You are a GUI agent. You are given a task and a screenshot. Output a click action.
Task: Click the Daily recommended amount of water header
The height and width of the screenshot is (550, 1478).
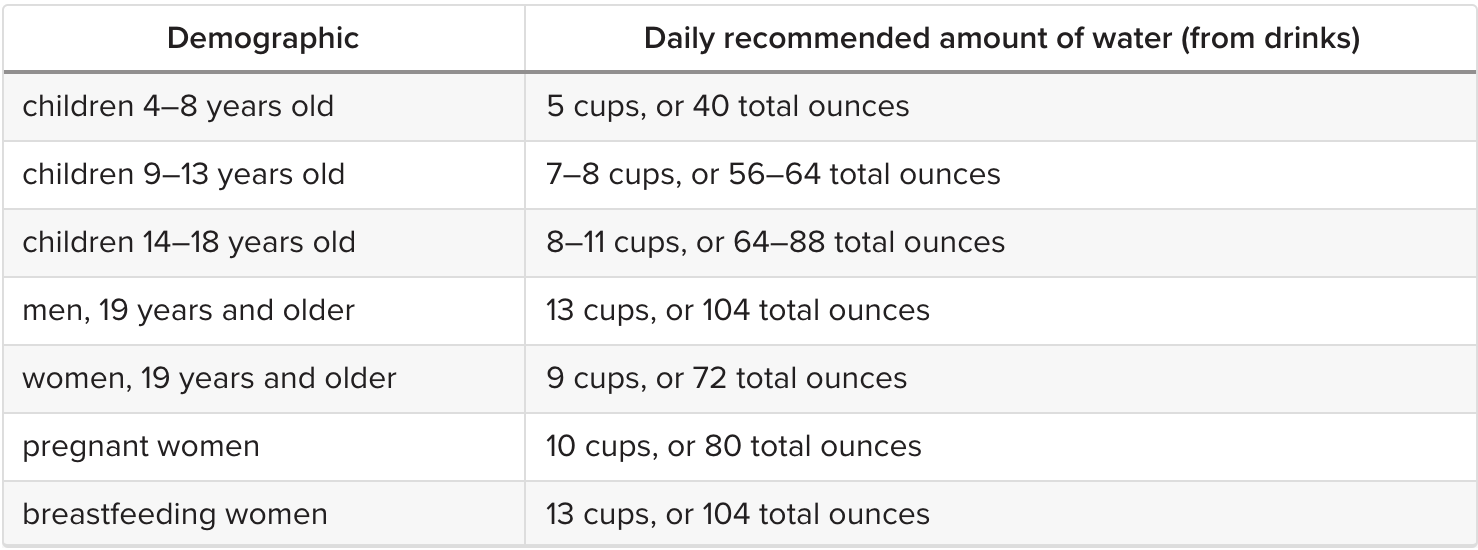pos(1001,39)
